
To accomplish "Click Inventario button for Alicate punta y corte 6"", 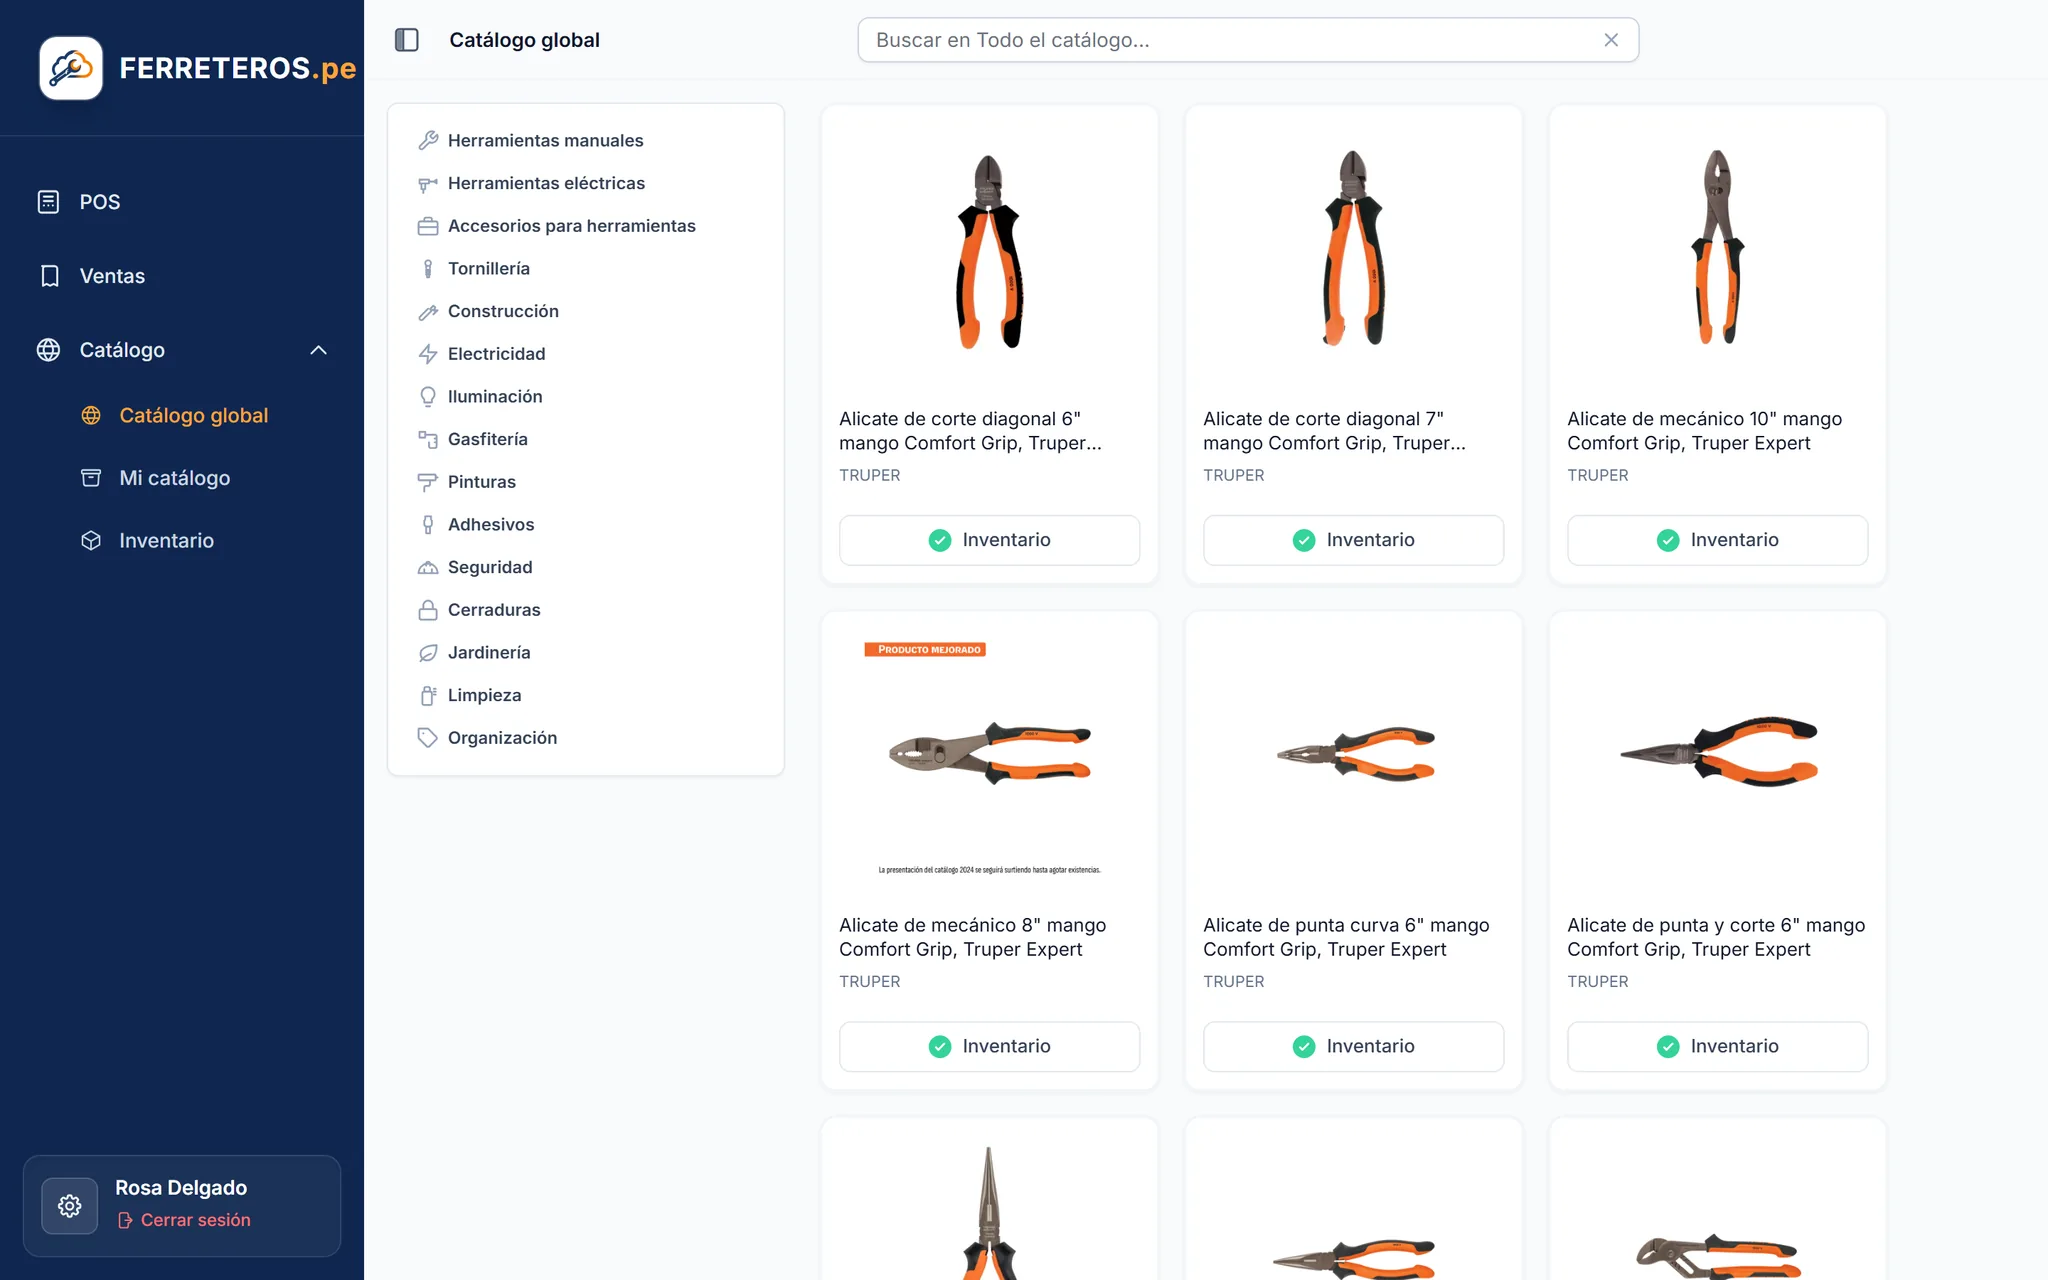I will (x=1717, y=1047).
